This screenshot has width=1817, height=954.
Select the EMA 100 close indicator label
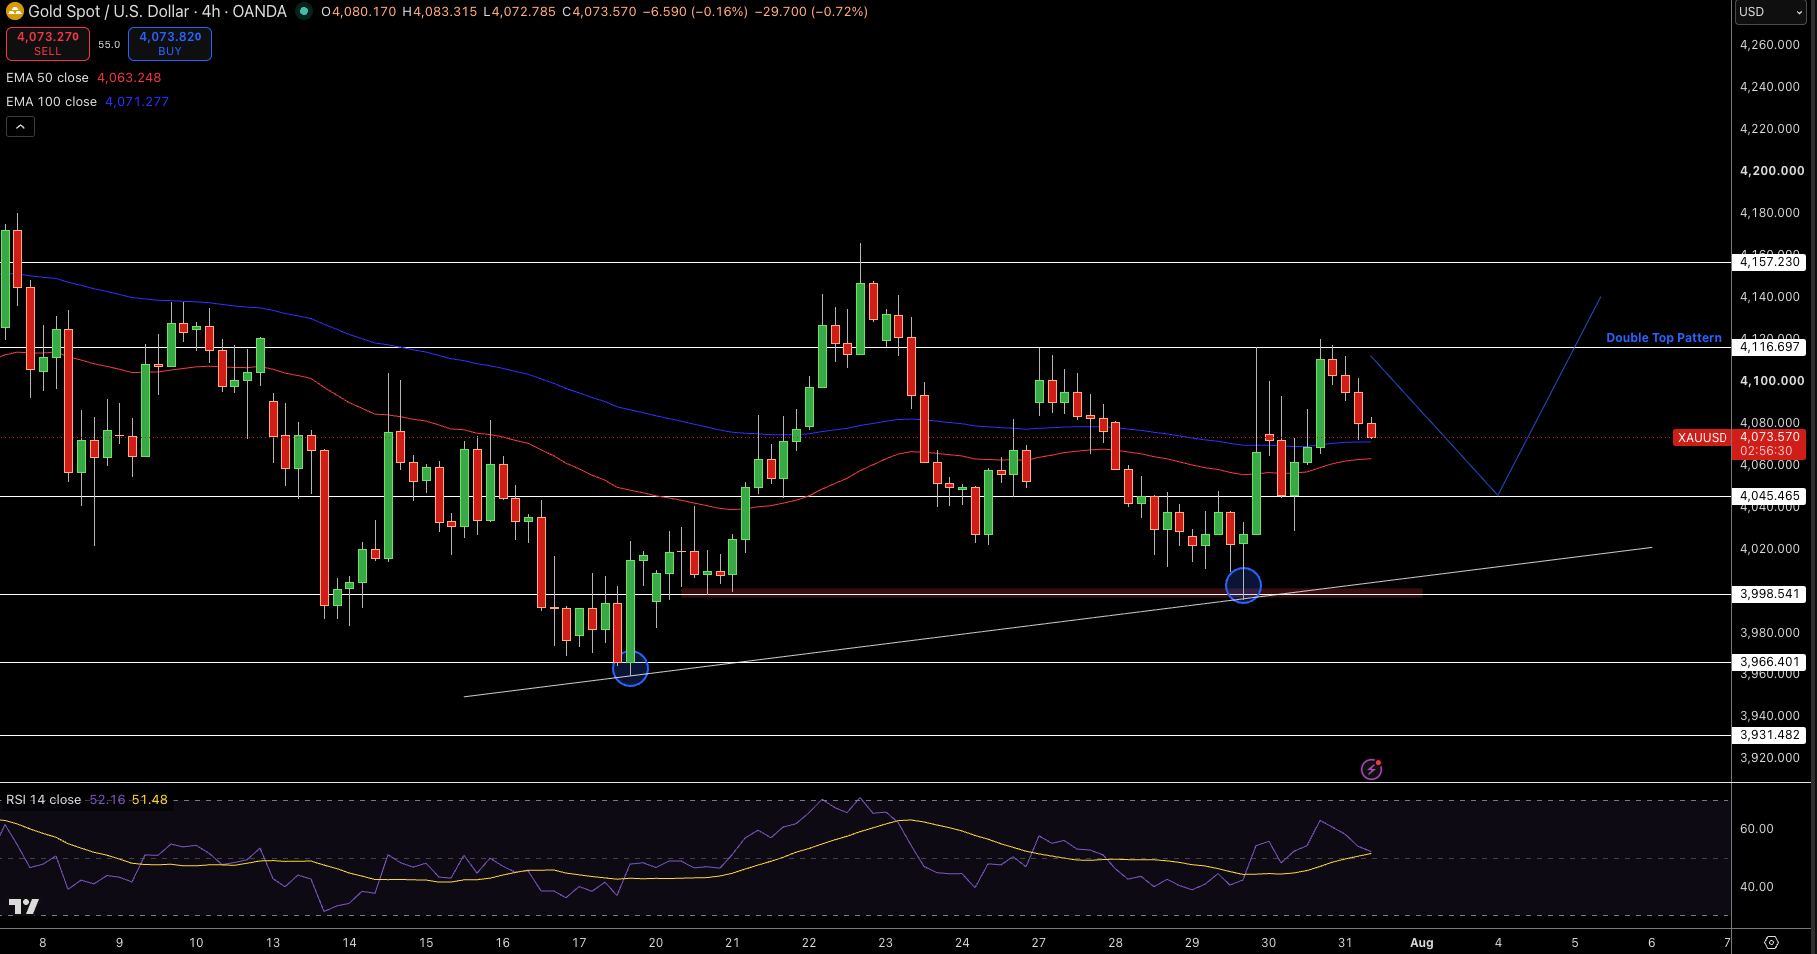(x=51, y=102)
